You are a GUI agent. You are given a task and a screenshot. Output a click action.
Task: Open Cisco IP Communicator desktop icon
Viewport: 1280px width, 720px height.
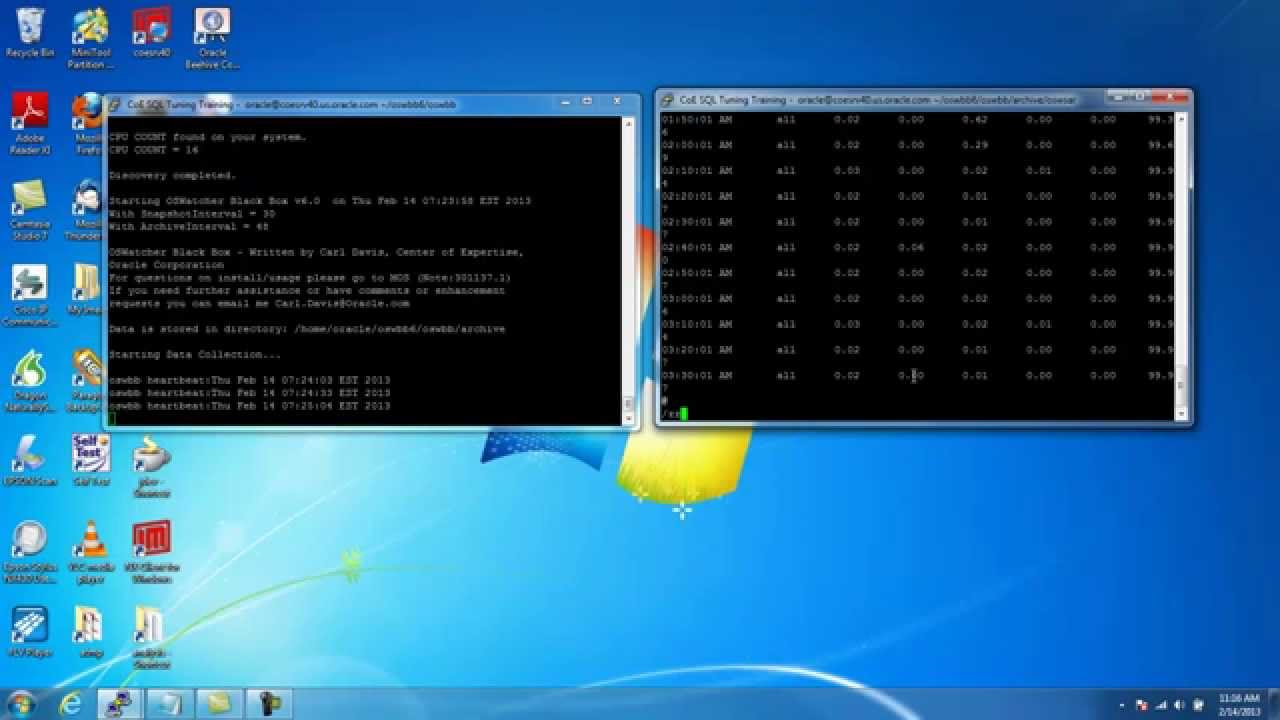pos(30,295)
